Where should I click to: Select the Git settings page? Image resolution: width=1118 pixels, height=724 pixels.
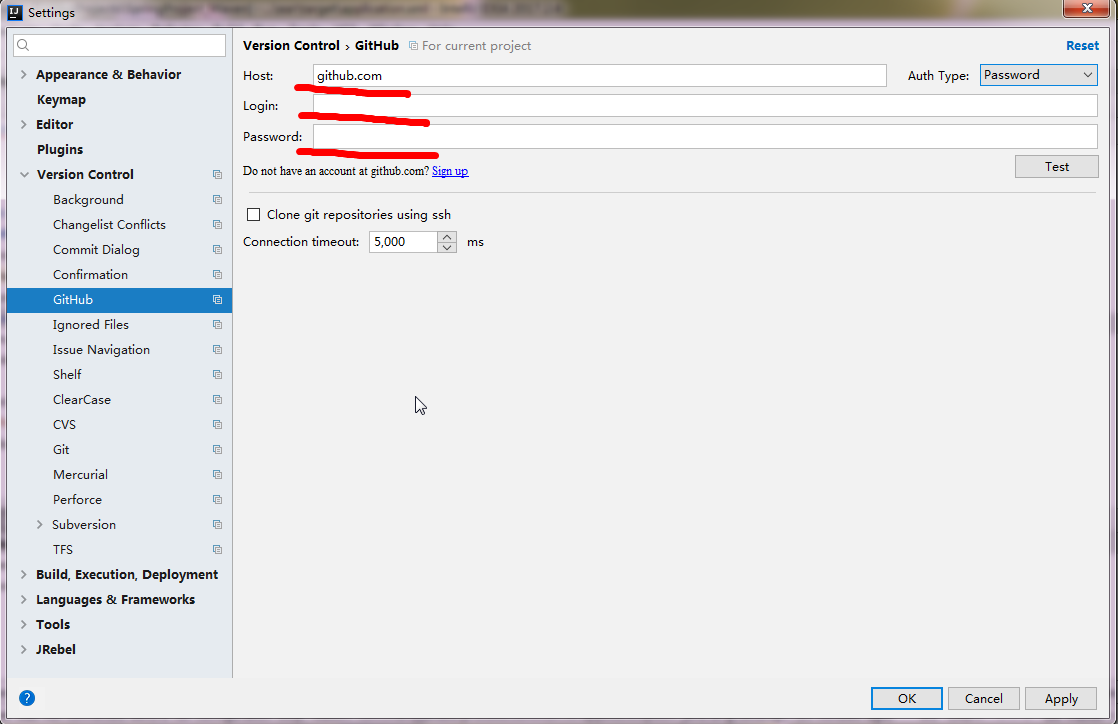pos(61,449)
